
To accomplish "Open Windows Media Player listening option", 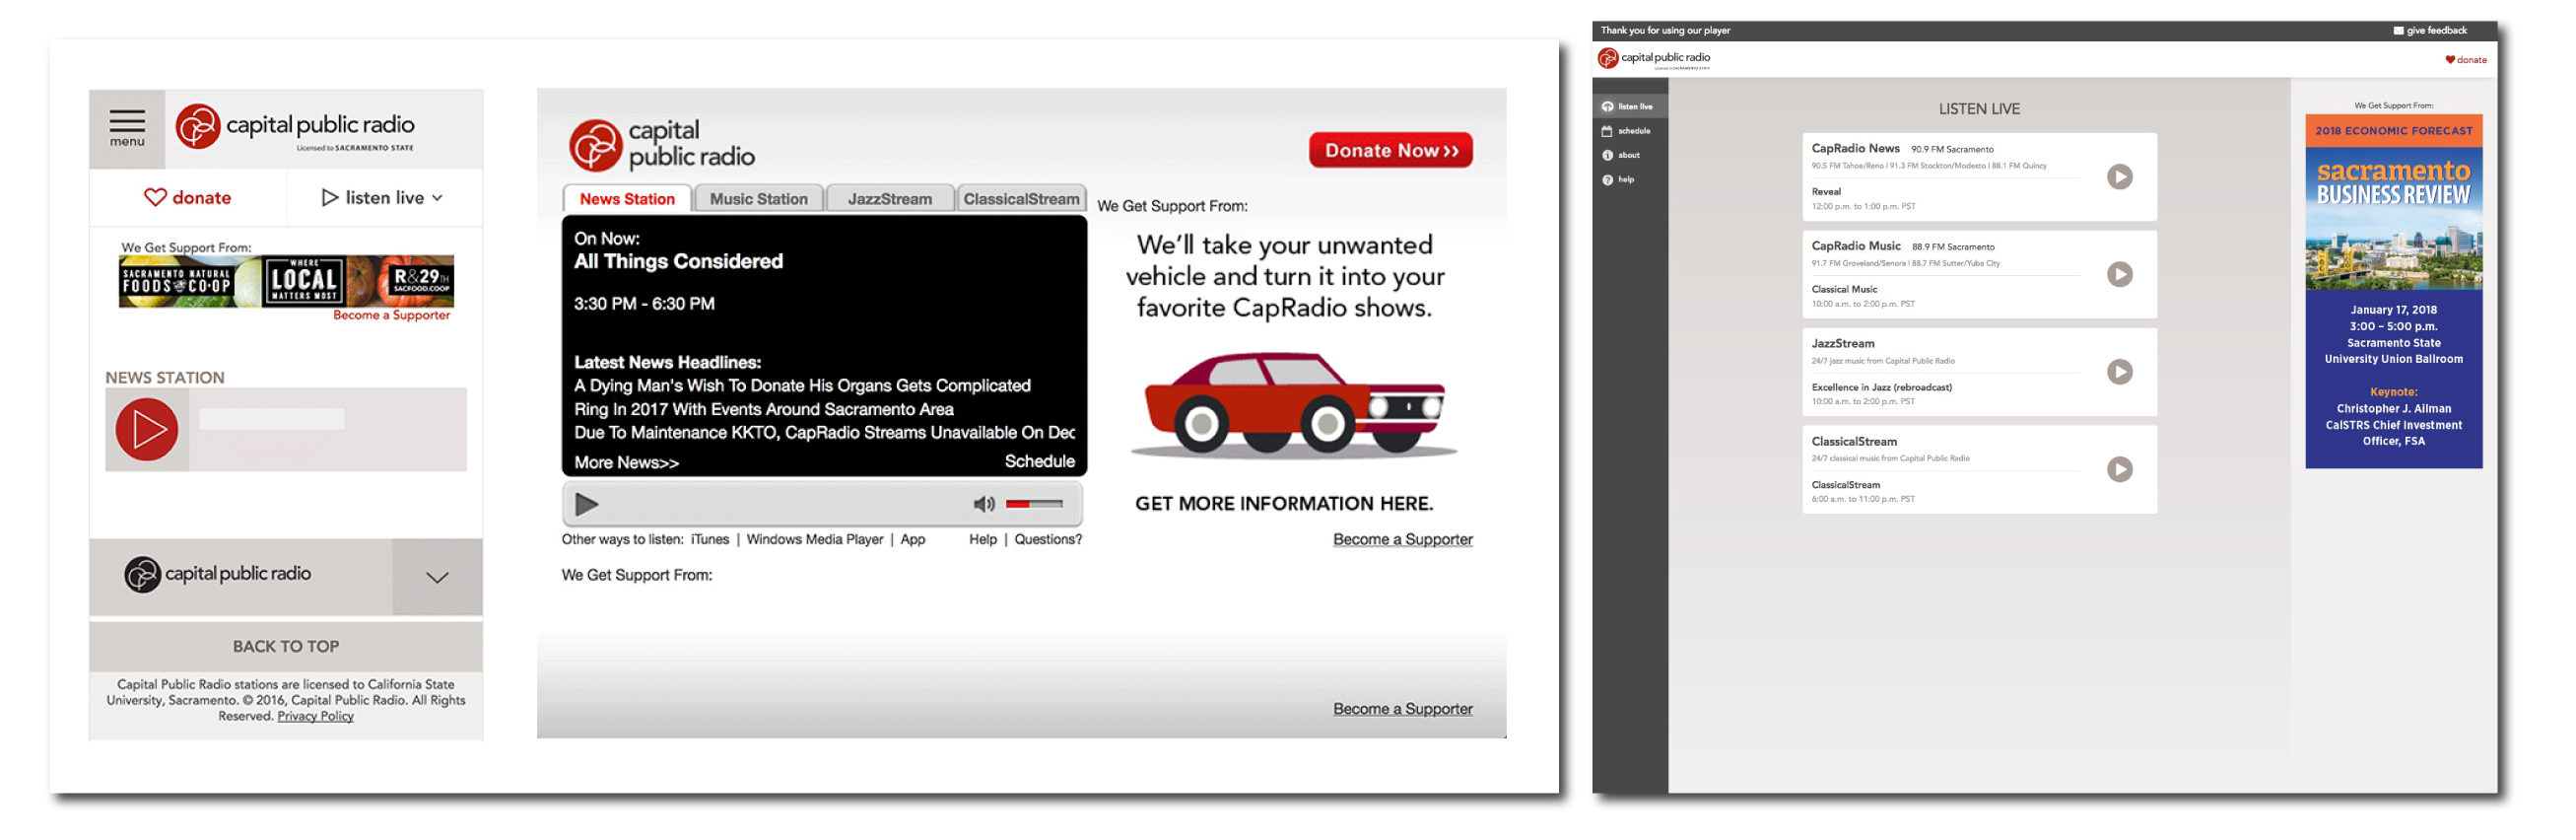I will pyautogui.click(x=815, y=540).
